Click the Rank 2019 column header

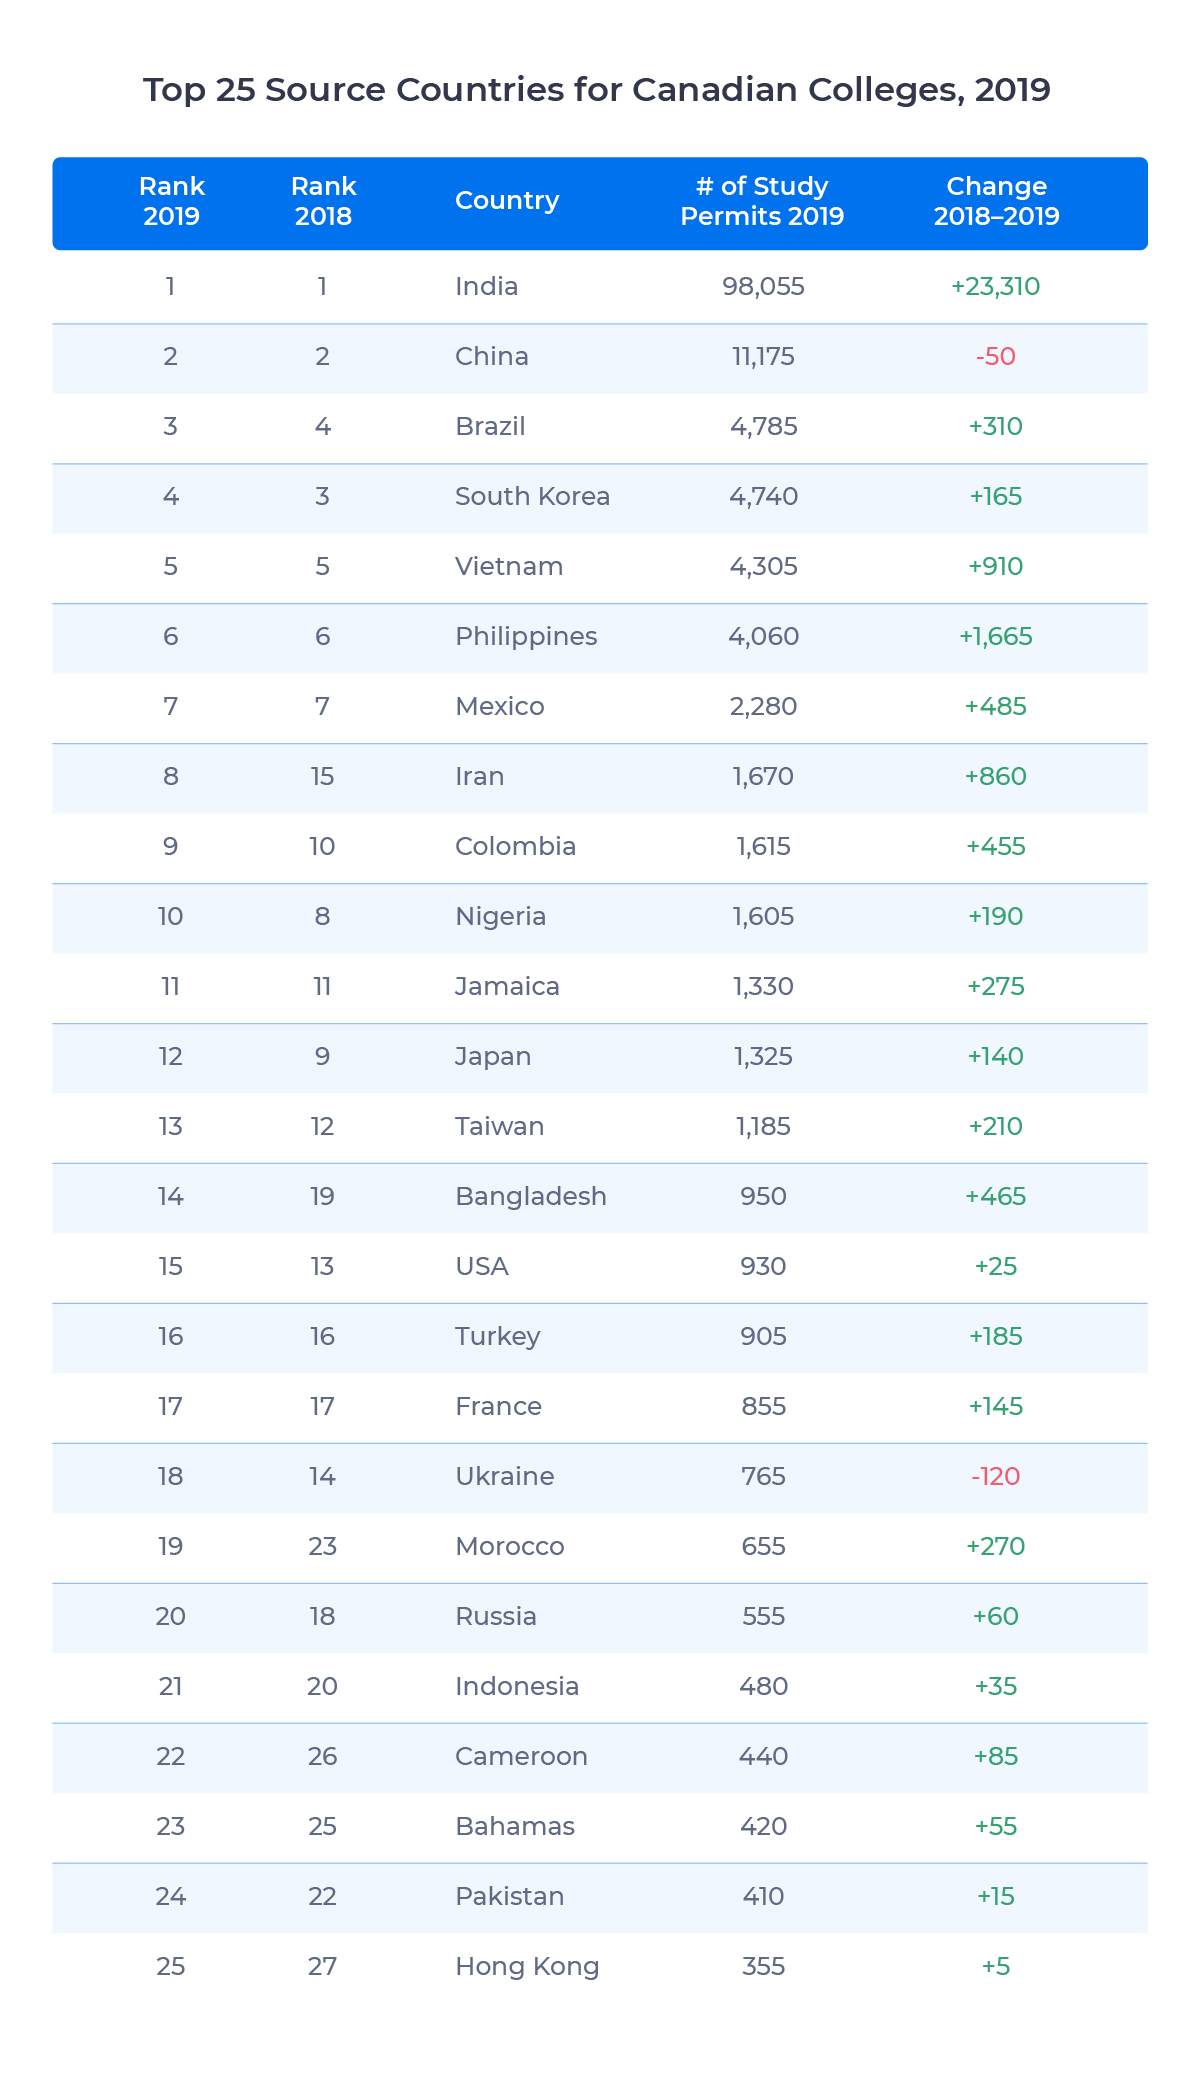[171, 201]
